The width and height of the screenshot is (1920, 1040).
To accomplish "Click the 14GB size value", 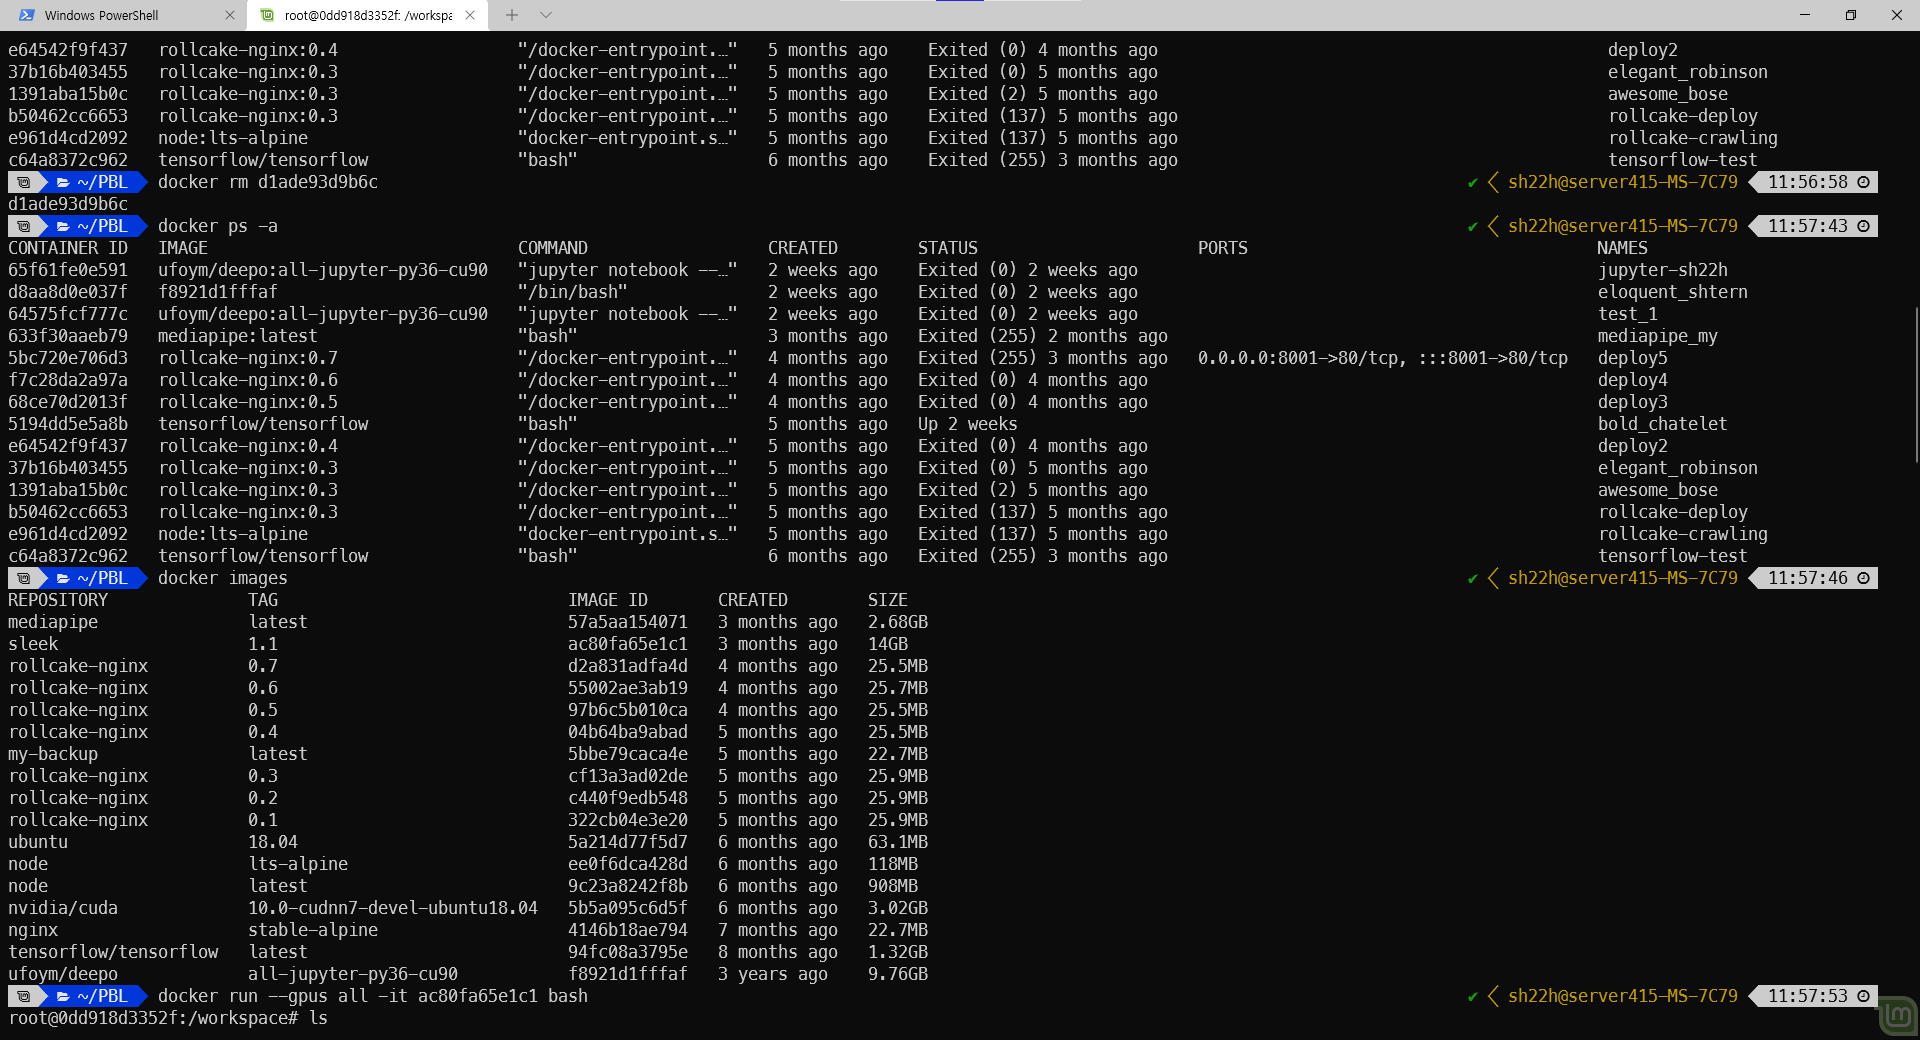I will 888,644.
